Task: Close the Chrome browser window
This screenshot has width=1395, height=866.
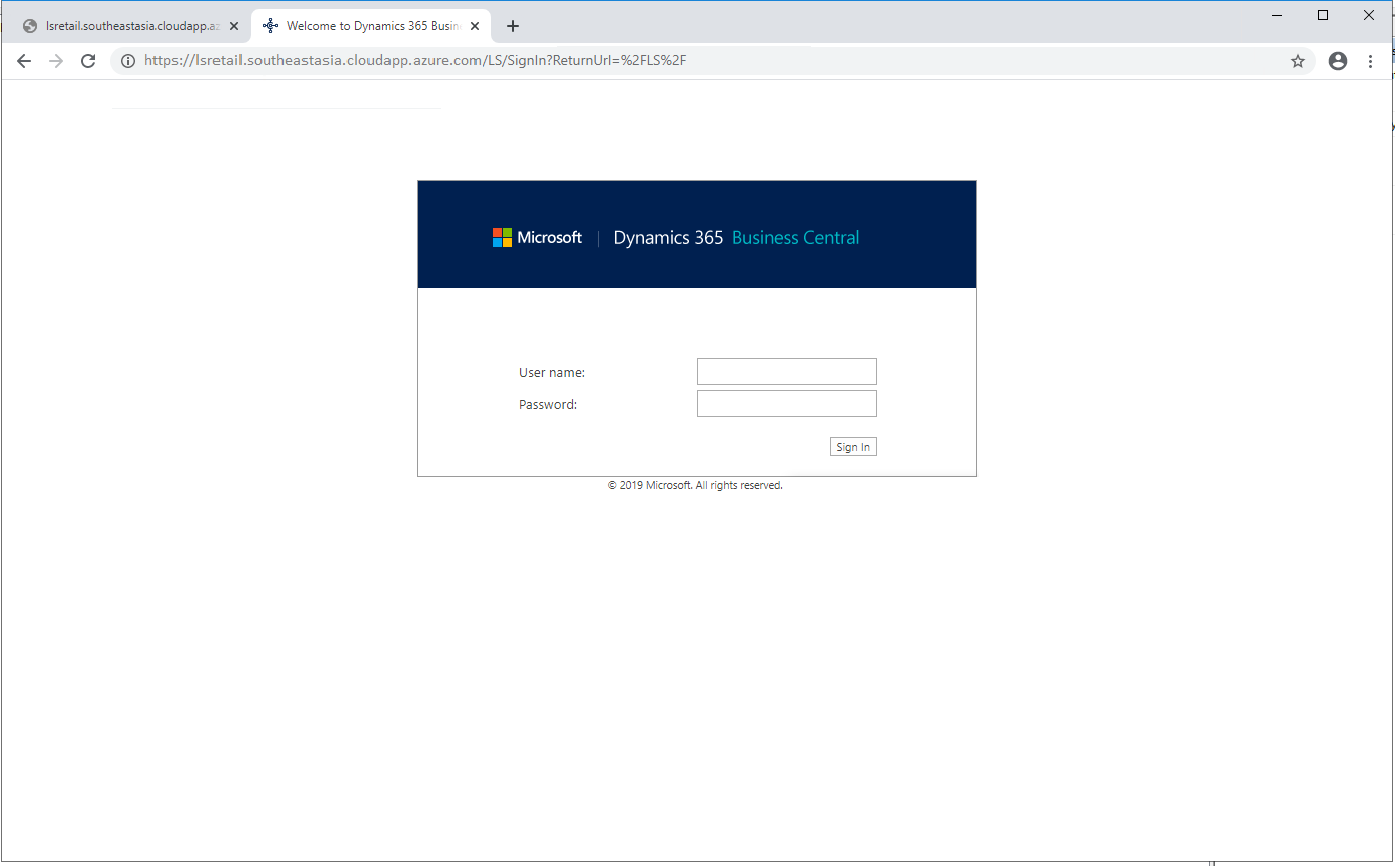Action: coord(1369,15)
